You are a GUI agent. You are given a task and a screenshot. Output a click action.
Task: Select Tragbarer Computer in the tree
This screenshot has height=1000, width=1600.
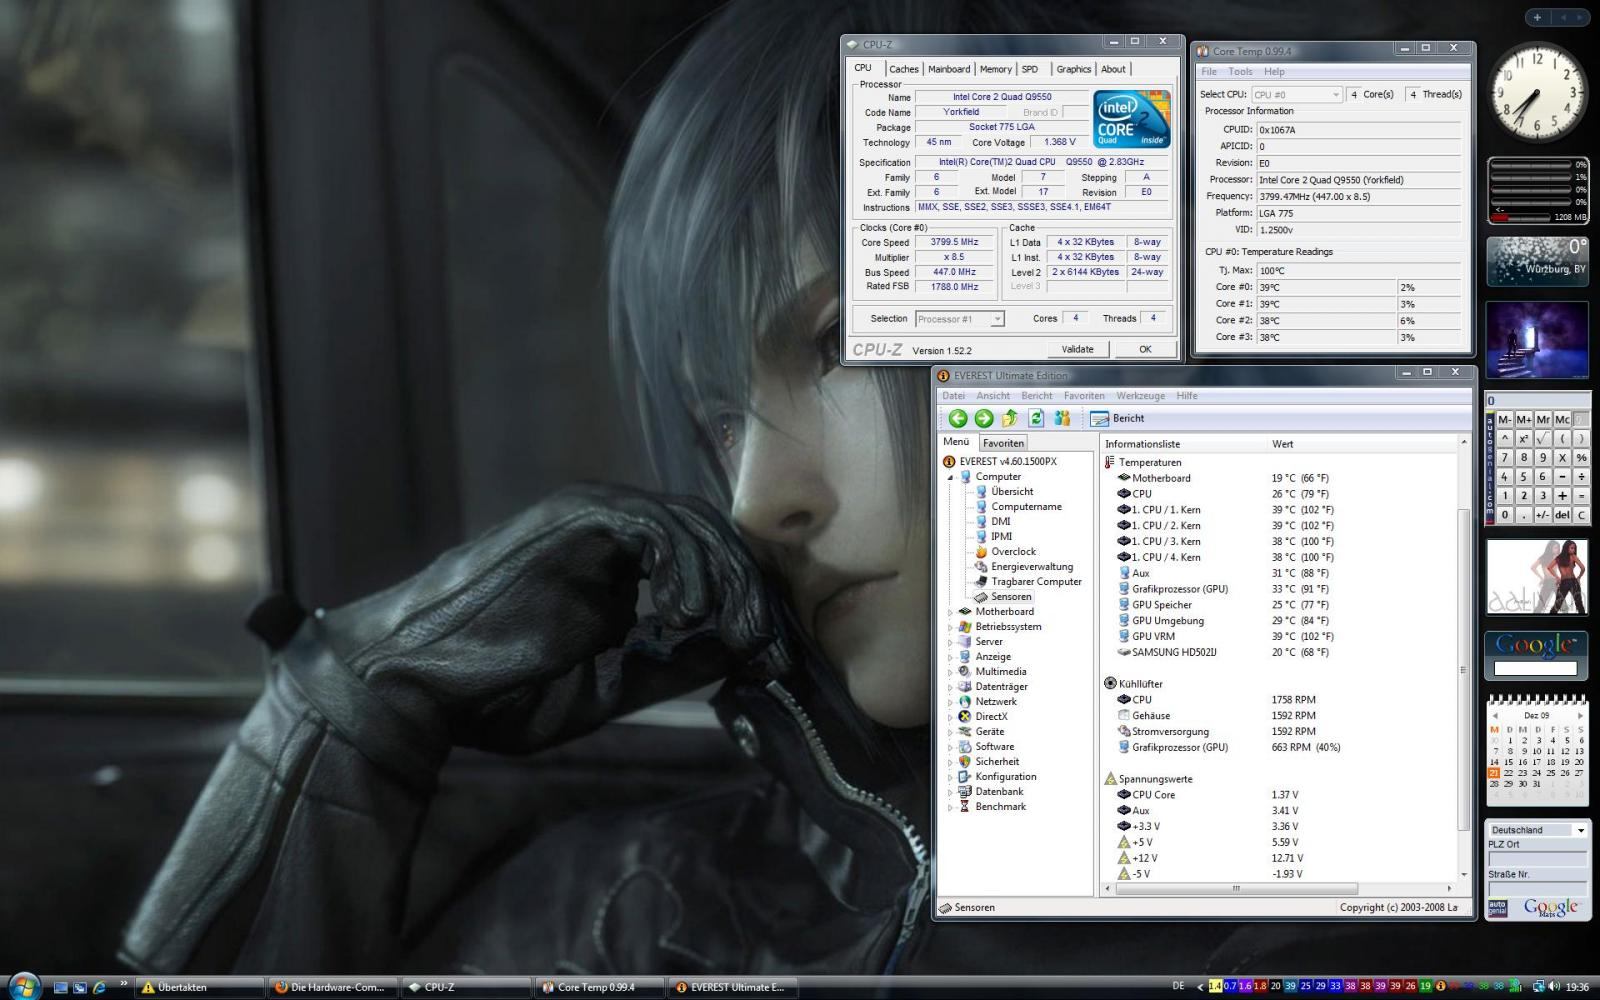click(1036, 582)
